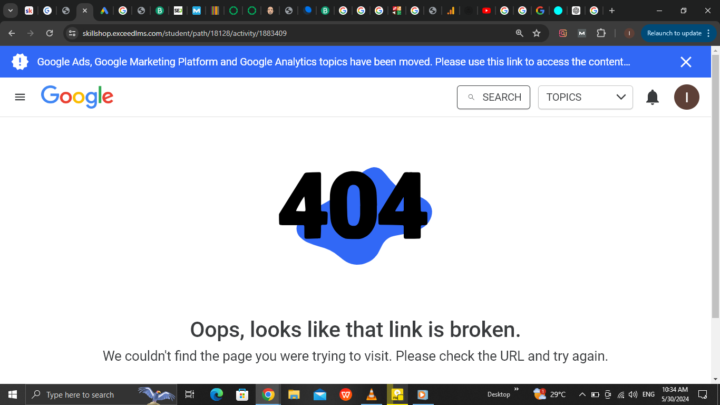Open the network connection icon
The height and width of the screenshot is (405, 720).
click(x=621, y=394)
